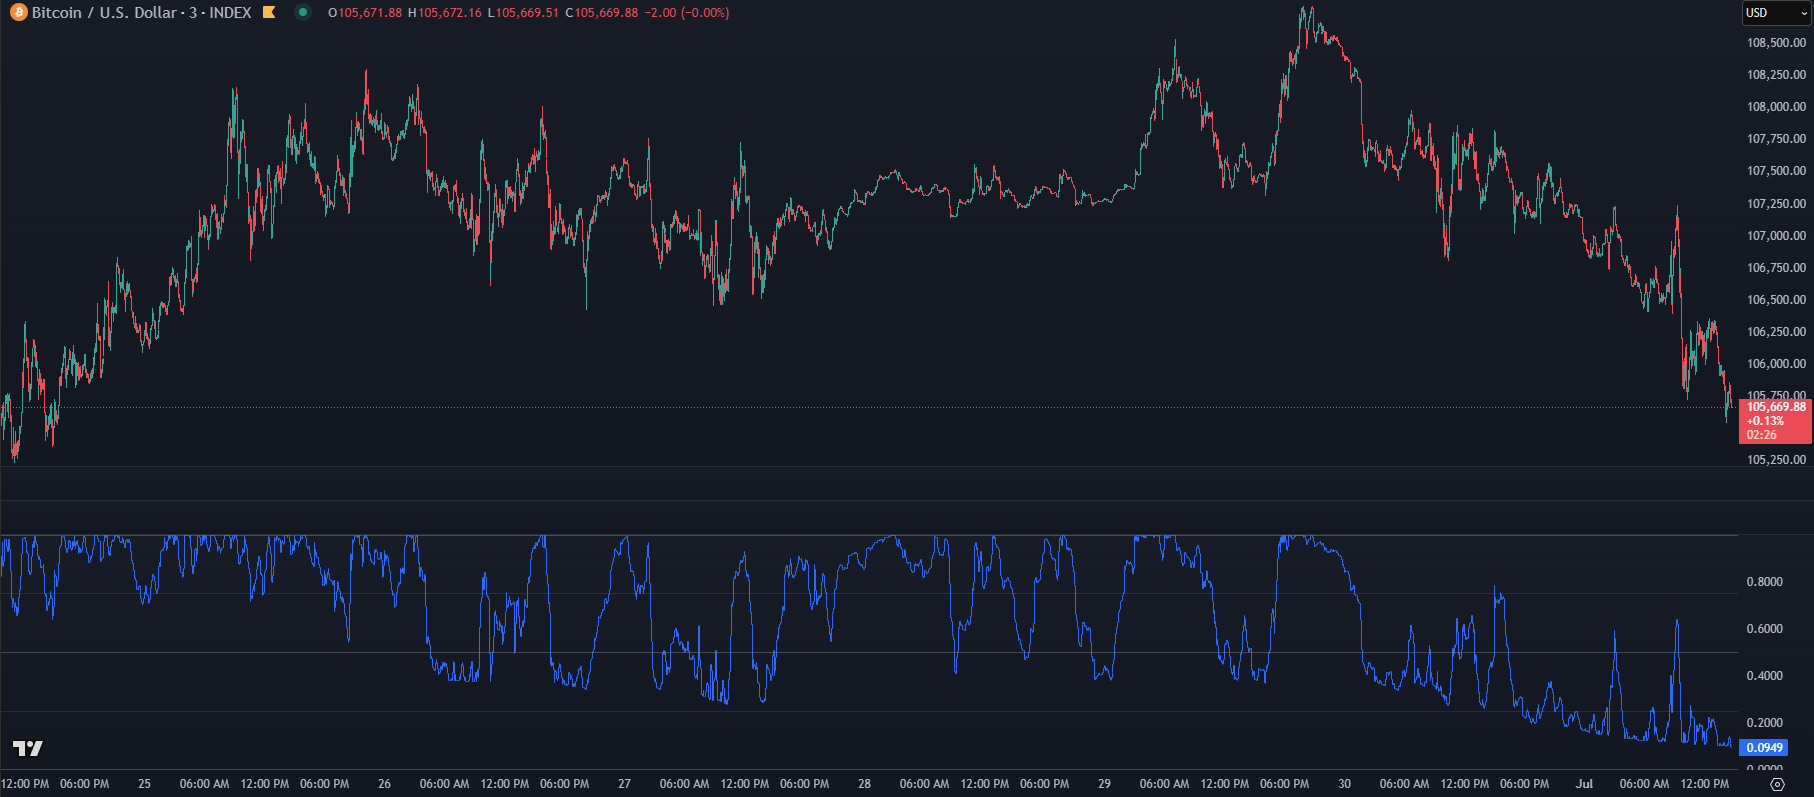Click the red current price label 105,669.88

[1776, 407]
